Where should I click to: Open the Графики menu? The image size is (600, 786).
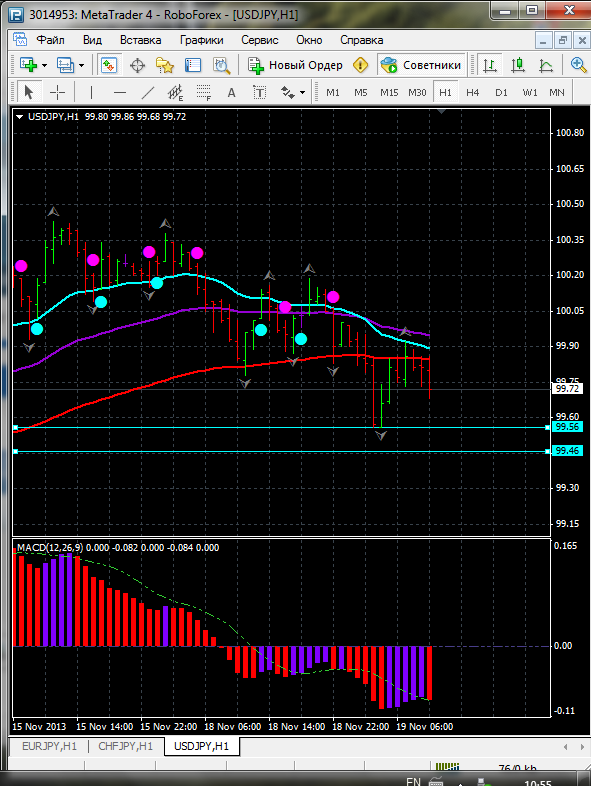click(202, 40)
